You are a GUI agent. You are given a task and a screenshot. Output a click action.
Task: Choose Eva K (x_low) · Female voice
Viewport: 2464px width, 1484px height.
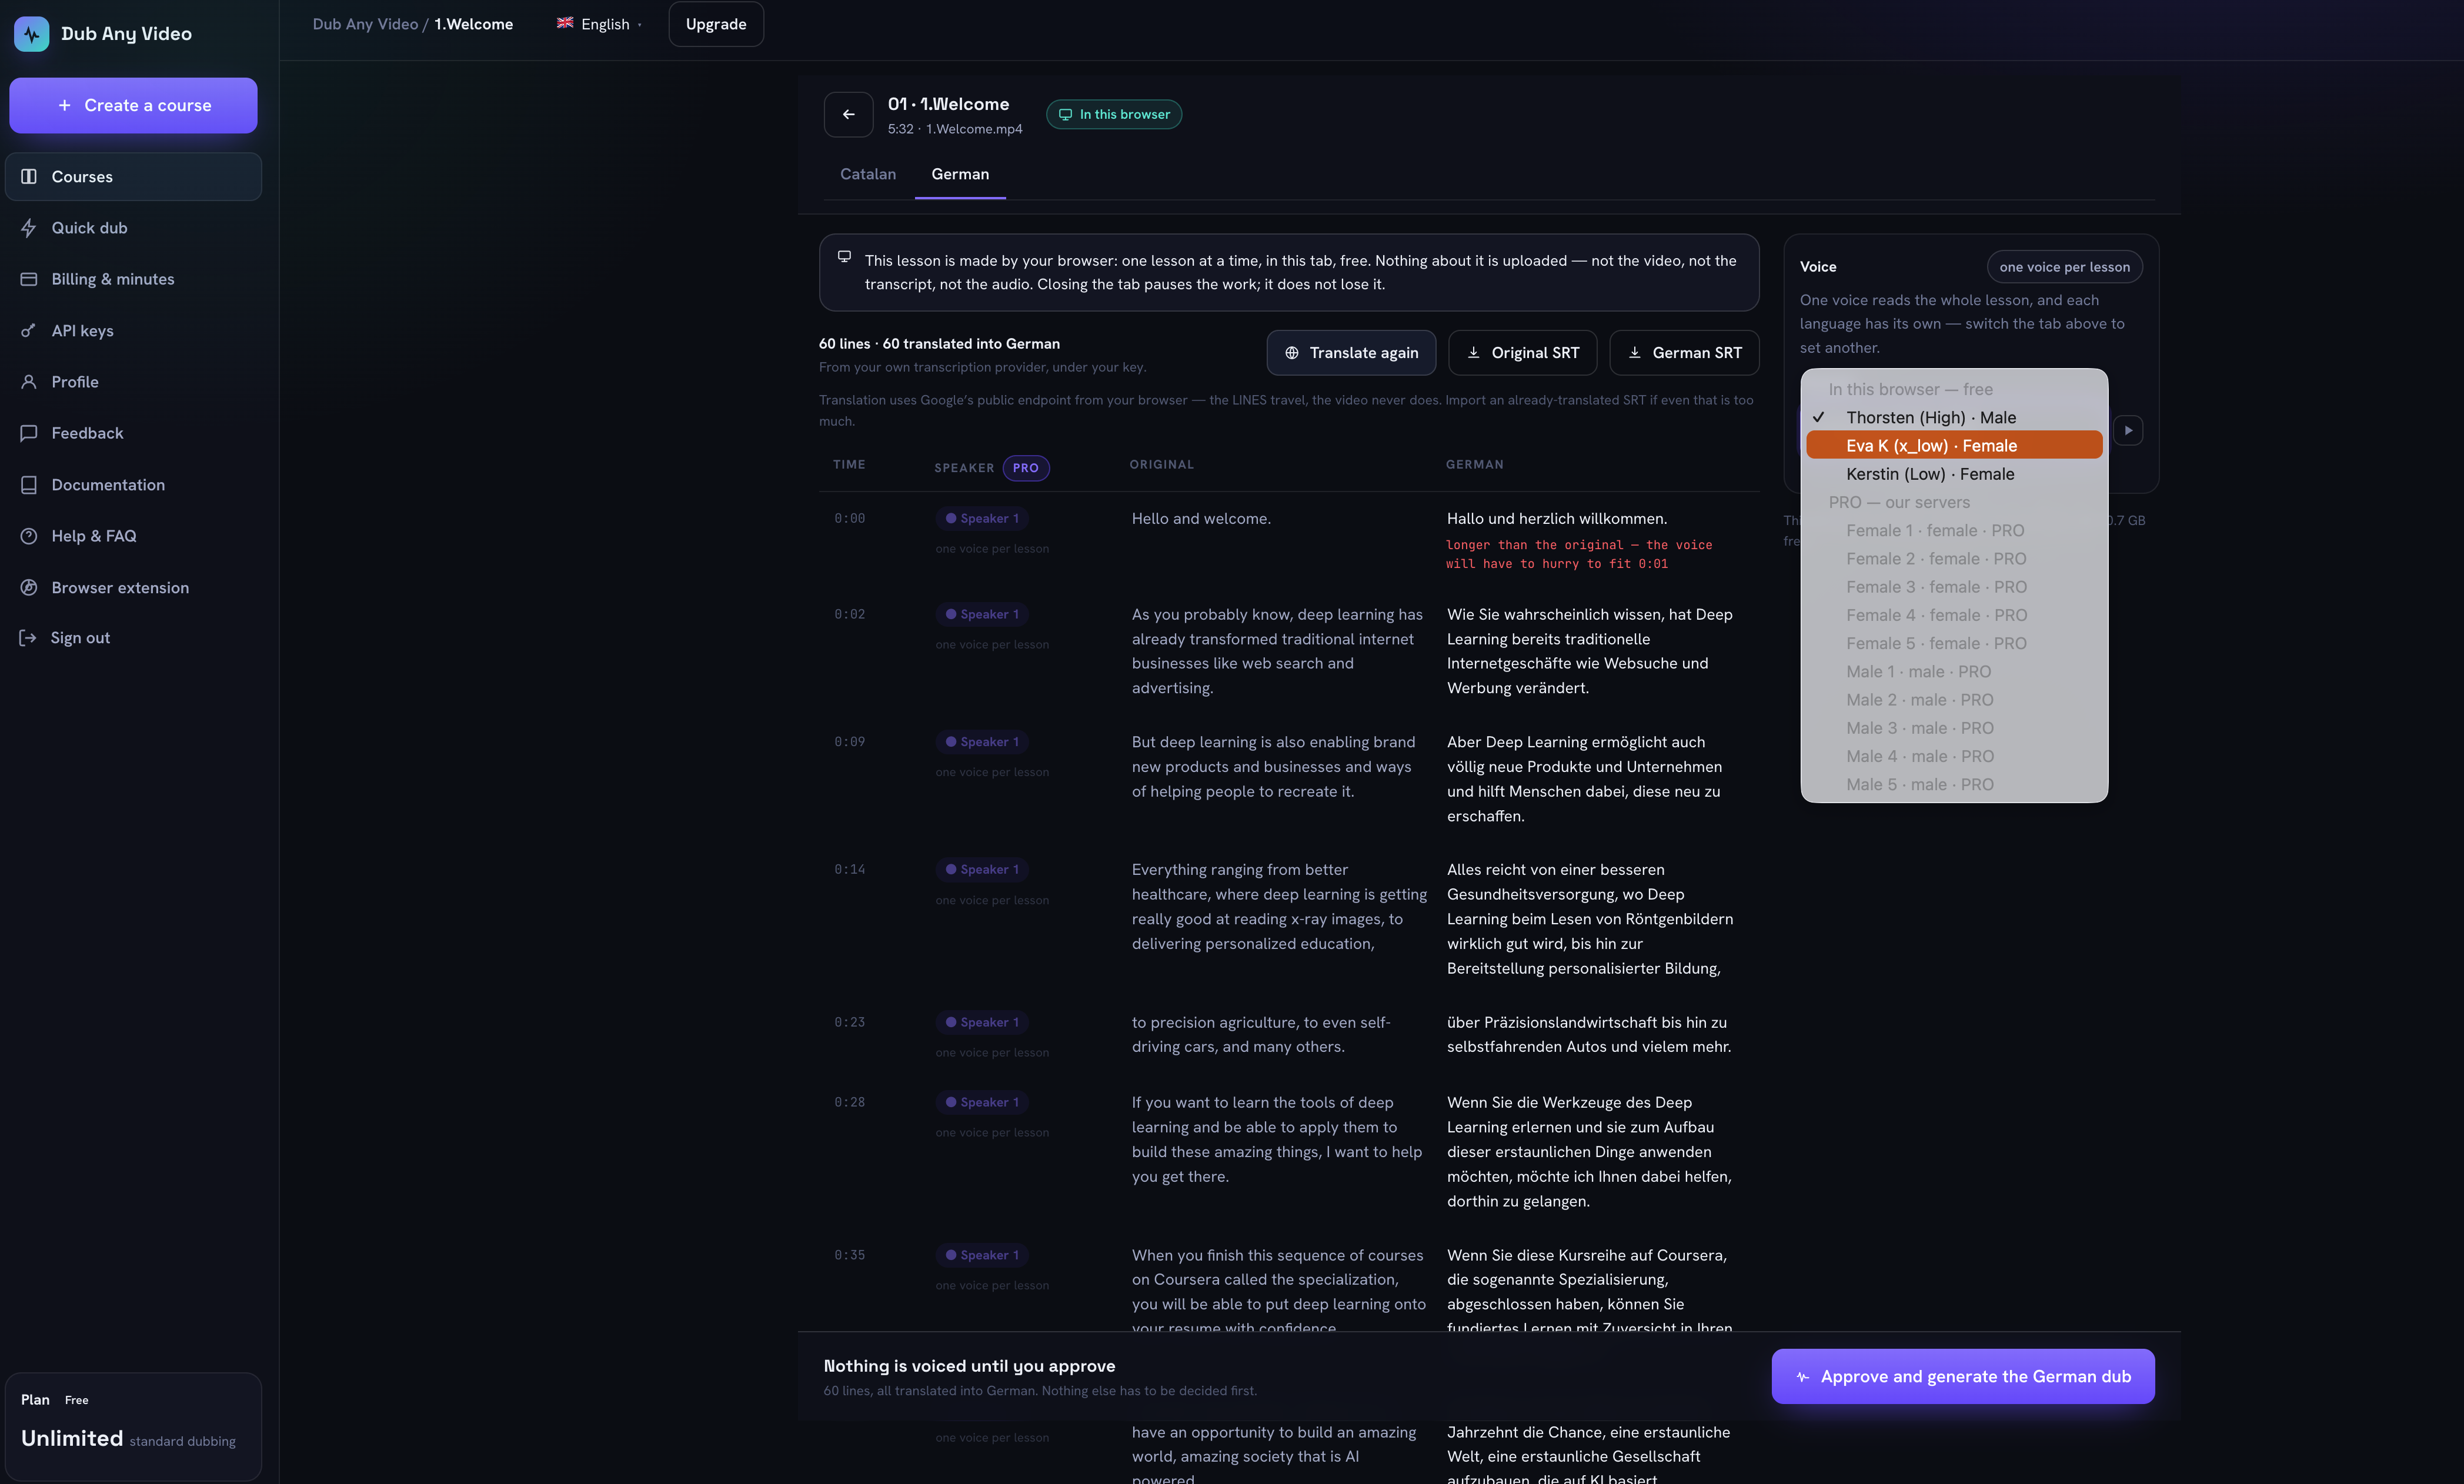click(x=1954, y=446)
